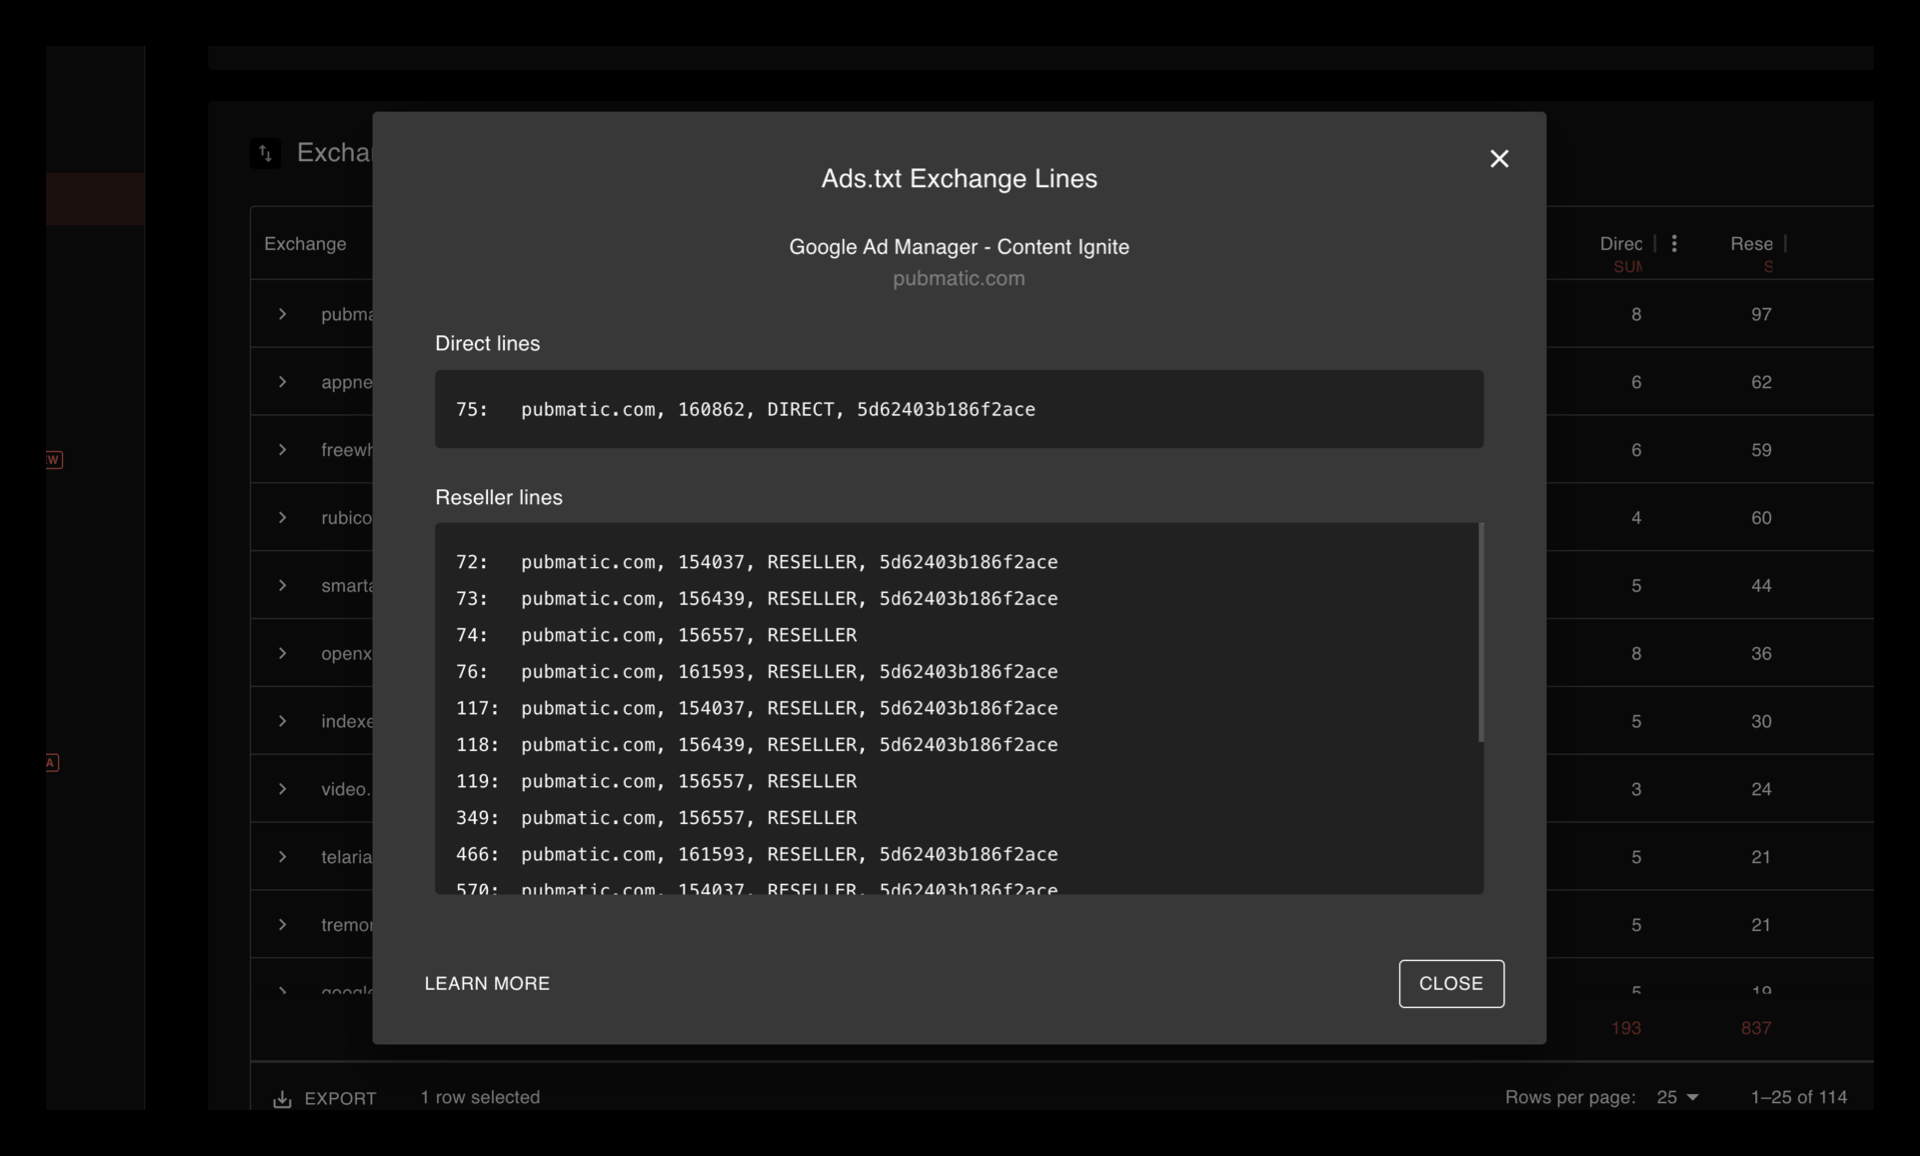Expand the pubmatic exchange row
The height and width of the screenshot is (1156, 1920).
tap(282, 314)
